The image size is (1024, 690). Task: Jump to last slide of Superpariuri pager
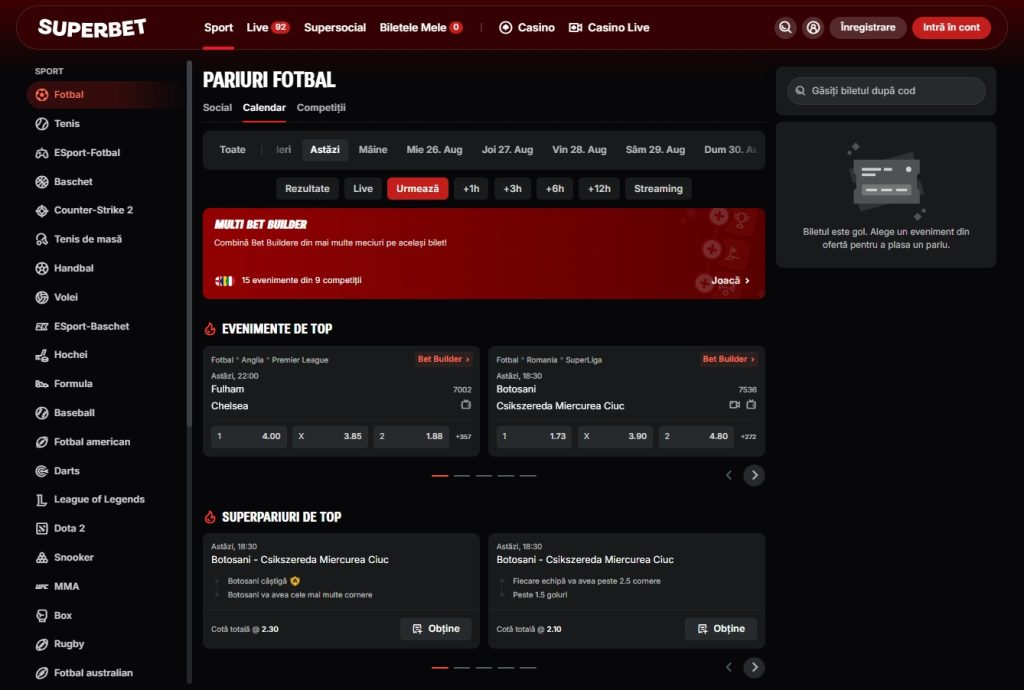pos(528,668)
